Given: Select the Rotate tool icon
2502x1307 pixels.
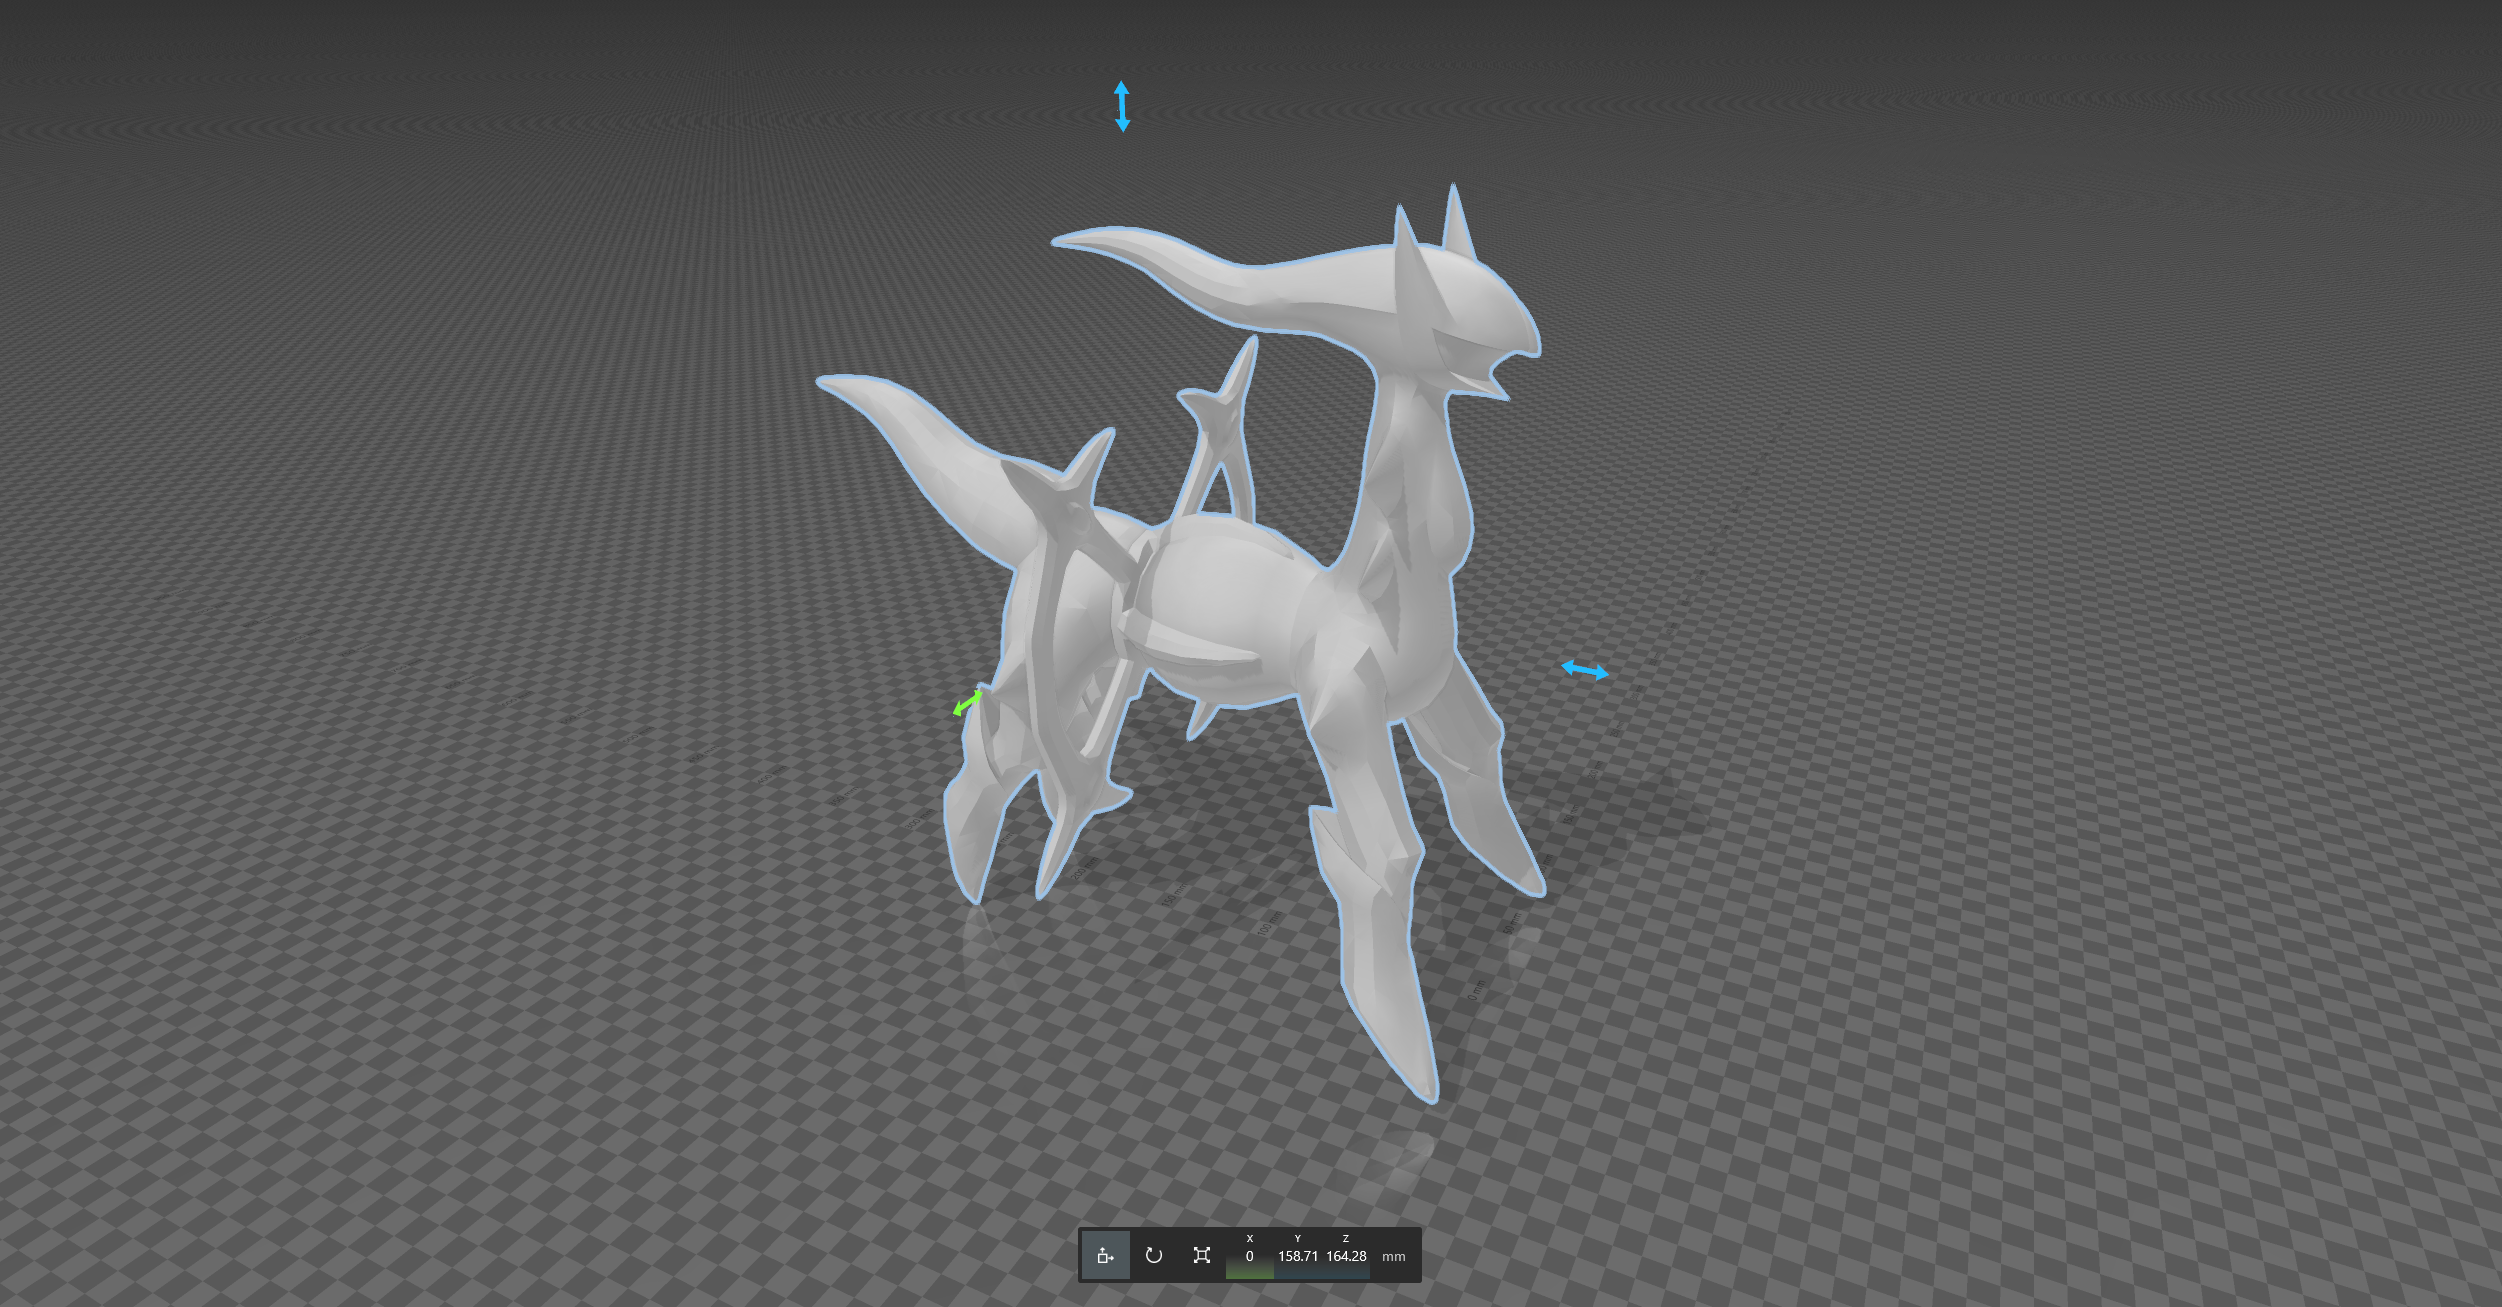Looking at the screenshot, I should pos(1154,1256).
